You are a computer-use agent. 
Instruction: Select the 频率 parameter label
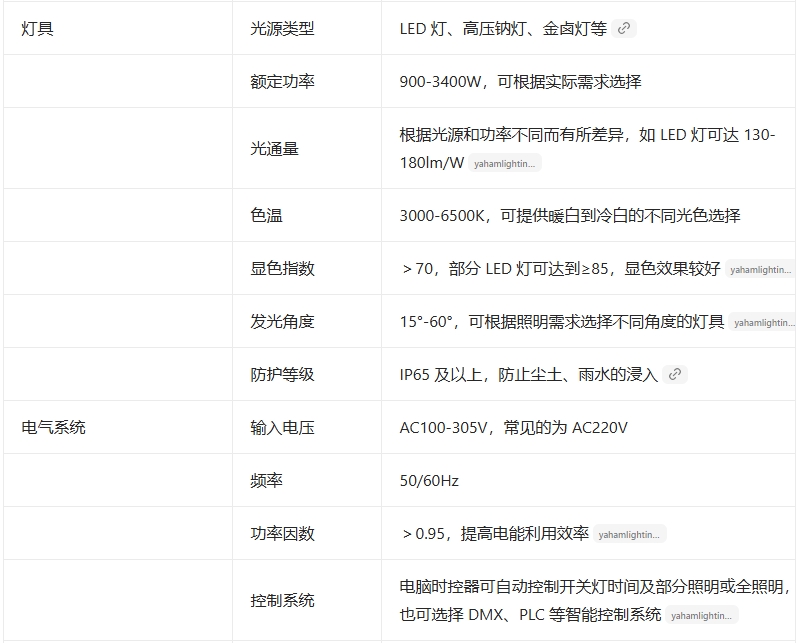(x=267, y=481)
